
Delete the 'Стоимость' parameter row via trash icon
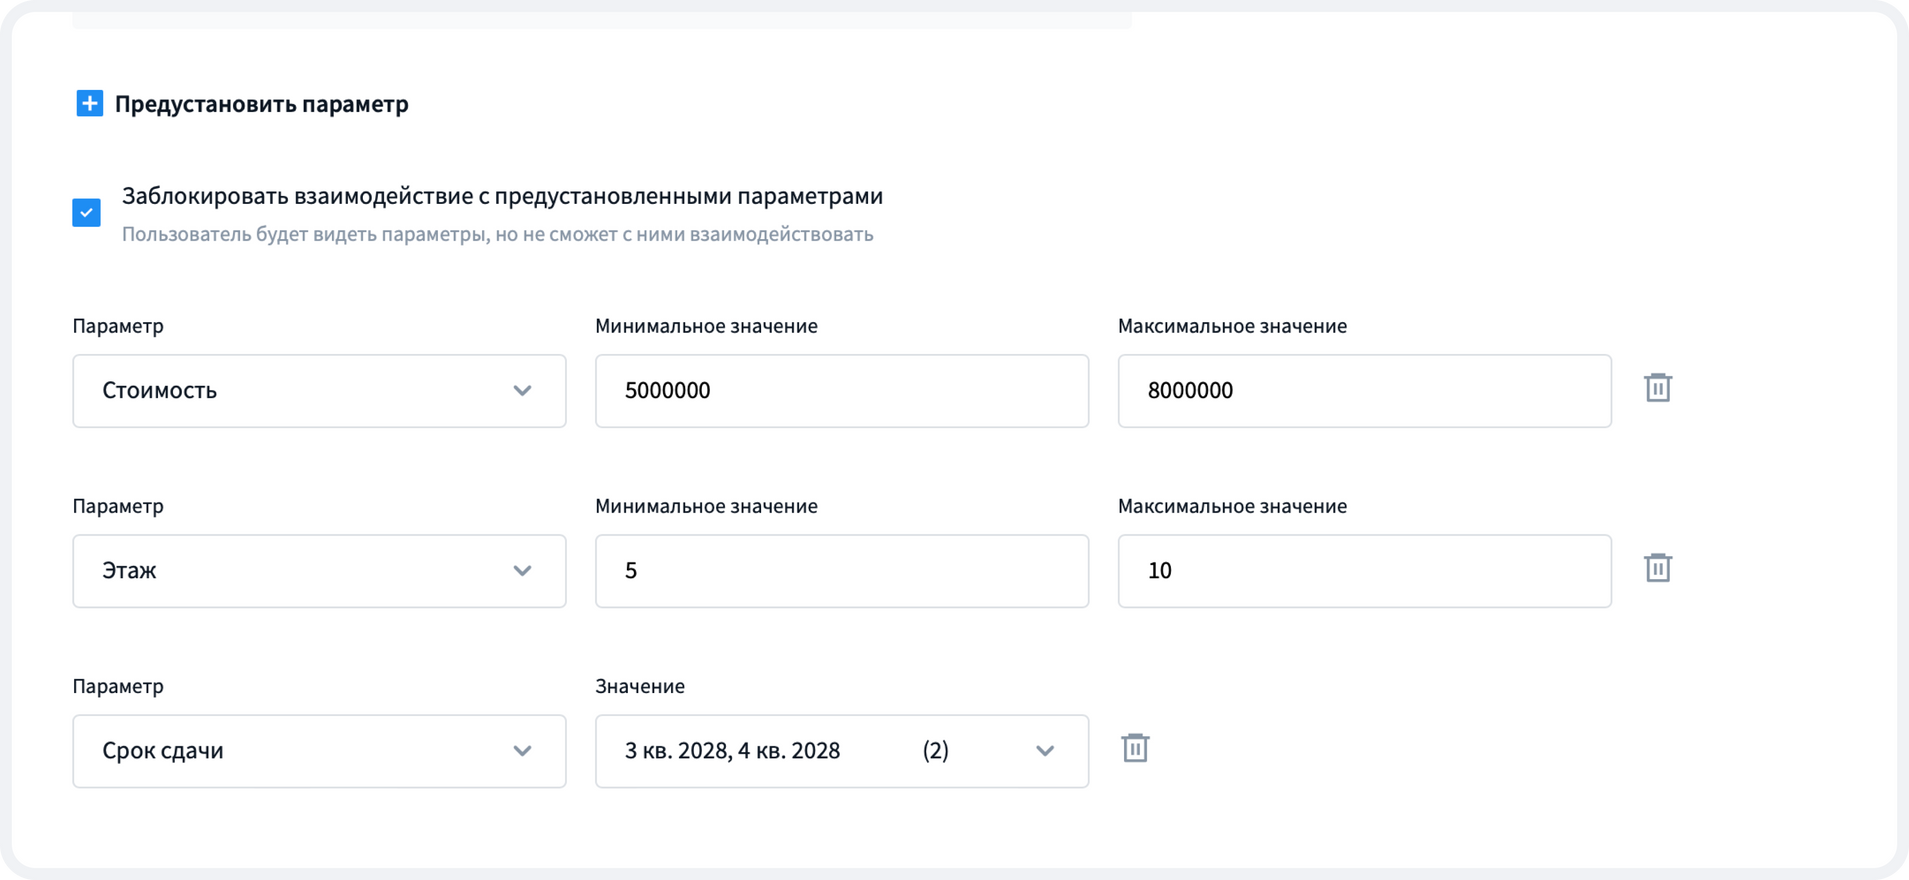1657,388
